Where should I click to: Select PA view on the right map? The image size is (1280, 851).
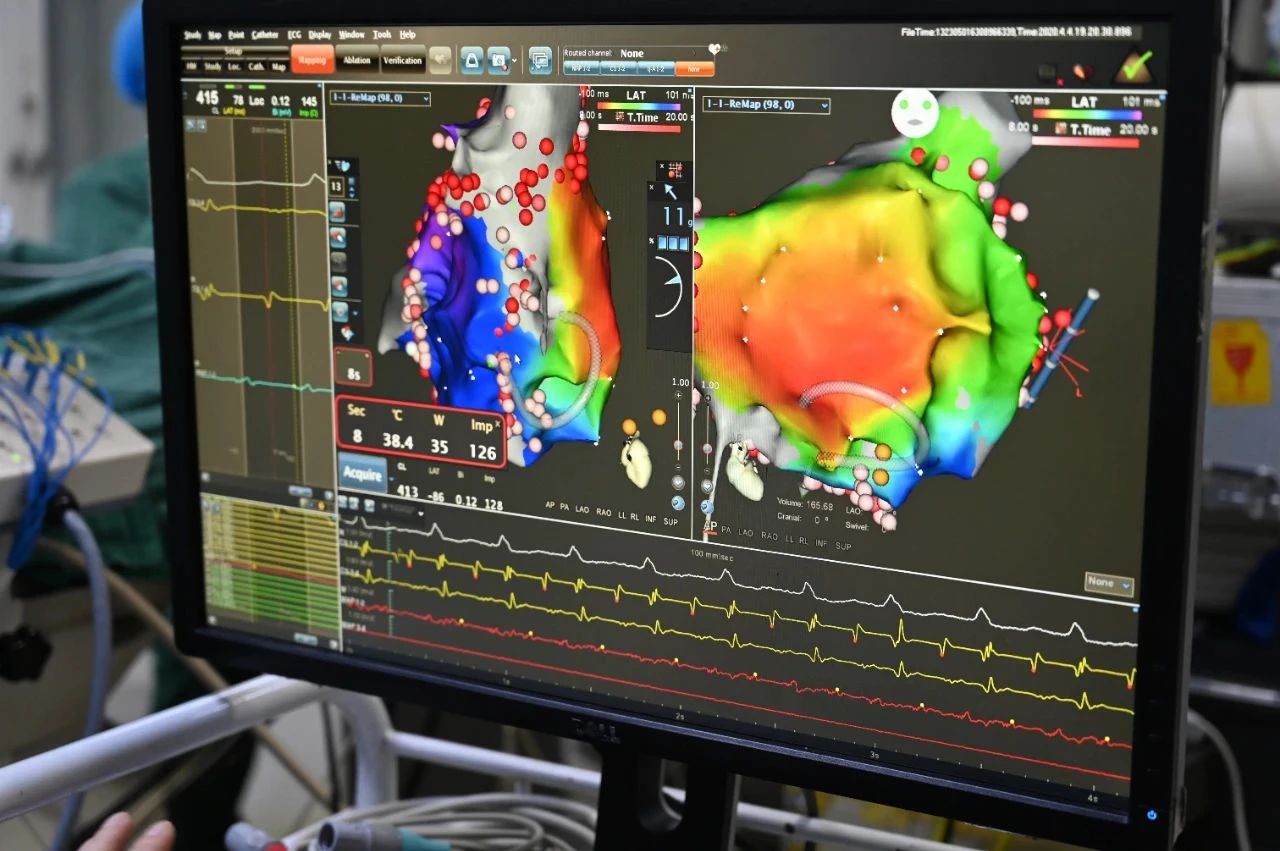tap(726, 531)
